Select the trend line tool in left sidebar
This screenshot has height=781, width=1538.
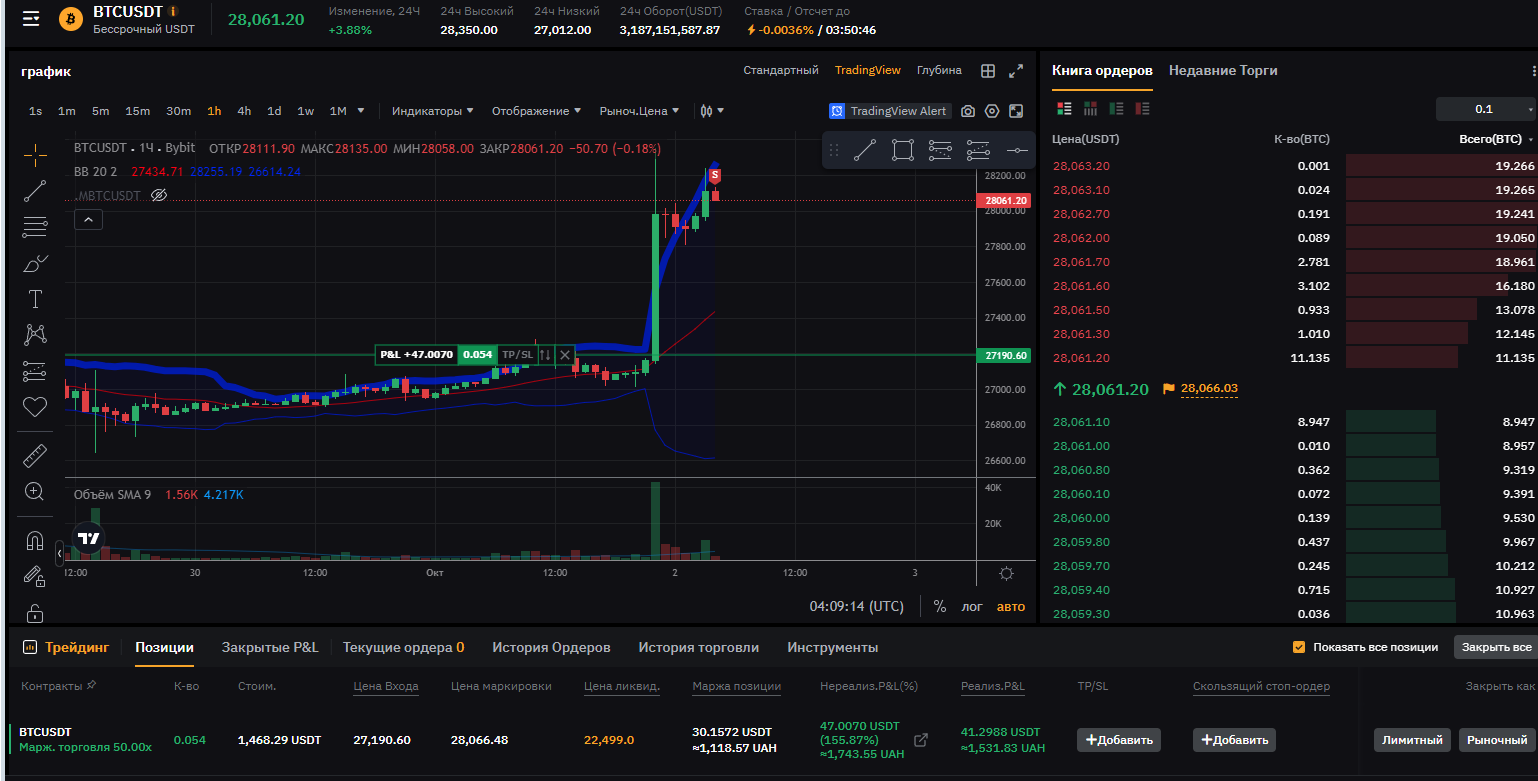click(35, 190)
